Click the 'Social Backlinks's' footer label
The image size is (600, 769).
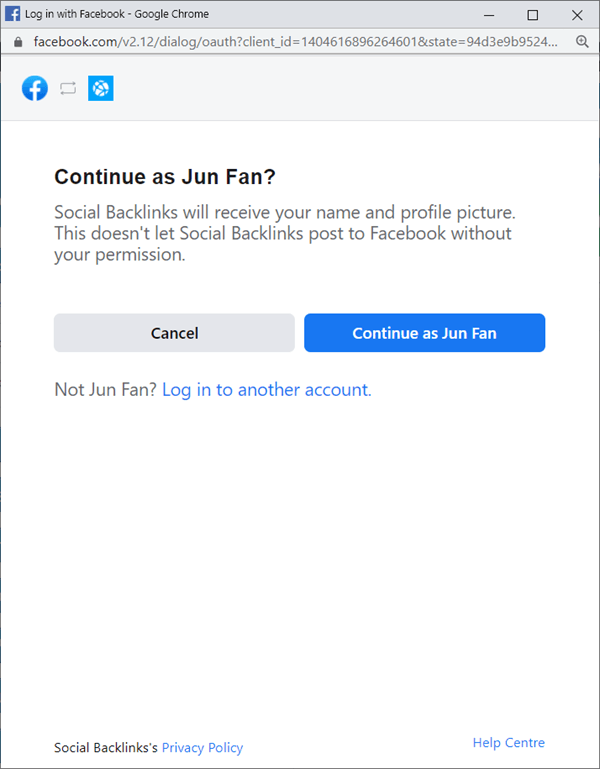coord(106,747)
